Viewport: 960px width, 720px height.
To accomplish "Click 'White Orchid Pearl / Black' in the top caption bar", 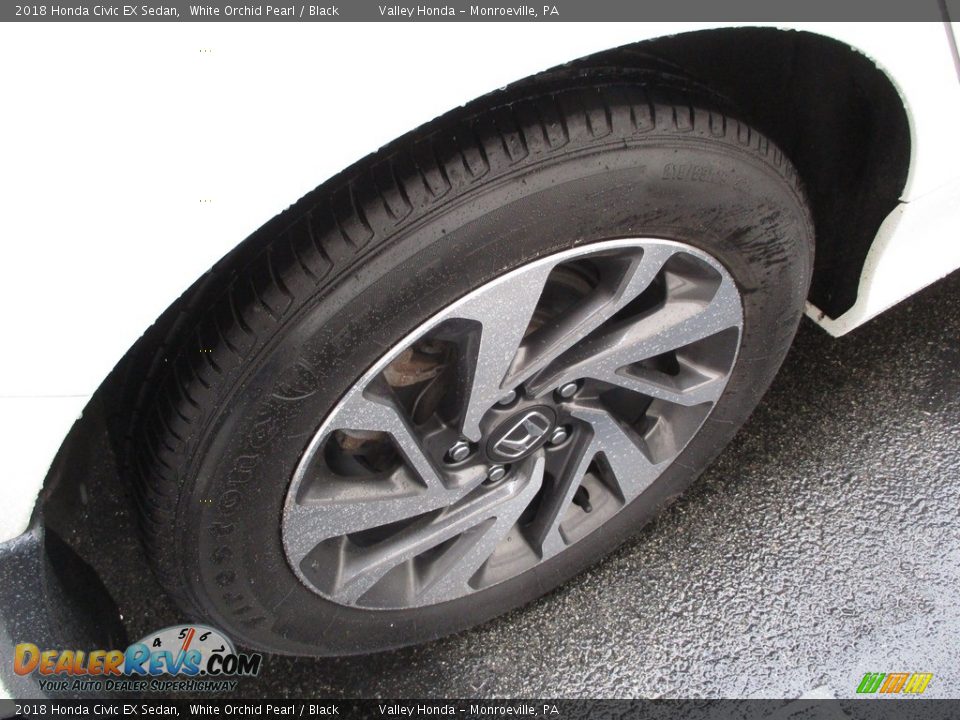I will 264,10.
